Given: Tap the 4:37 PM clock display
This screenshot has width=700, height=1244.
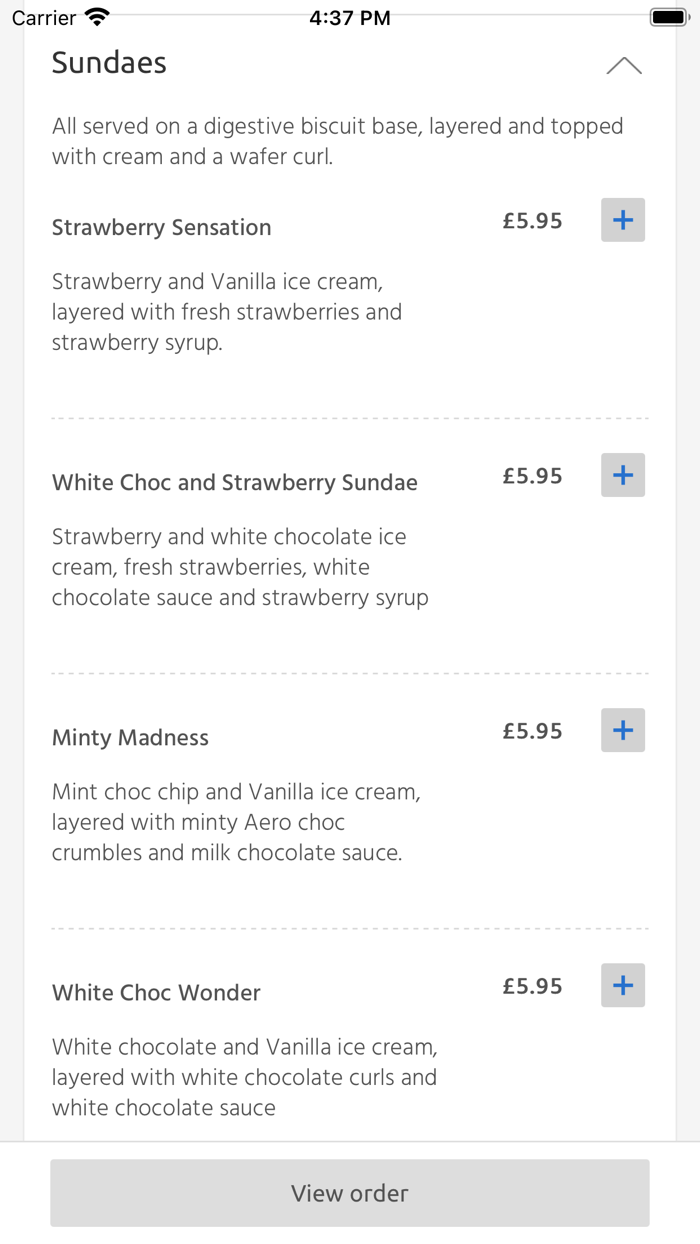Looking at the screenshot, I should pyautogui.click(x=350, y=16).
